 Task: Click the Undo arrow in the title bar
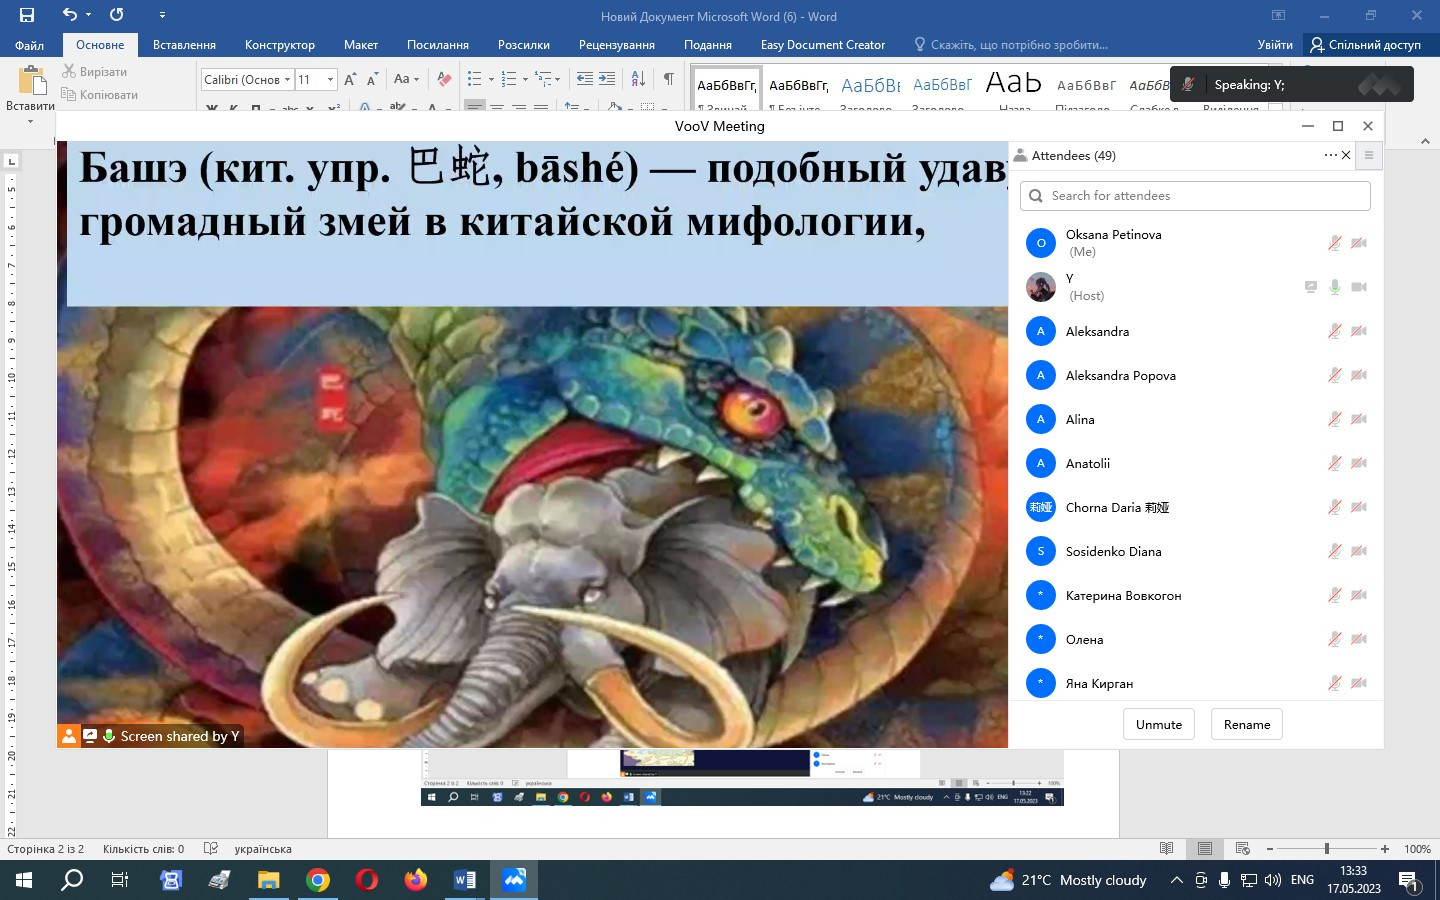(69, 15)
